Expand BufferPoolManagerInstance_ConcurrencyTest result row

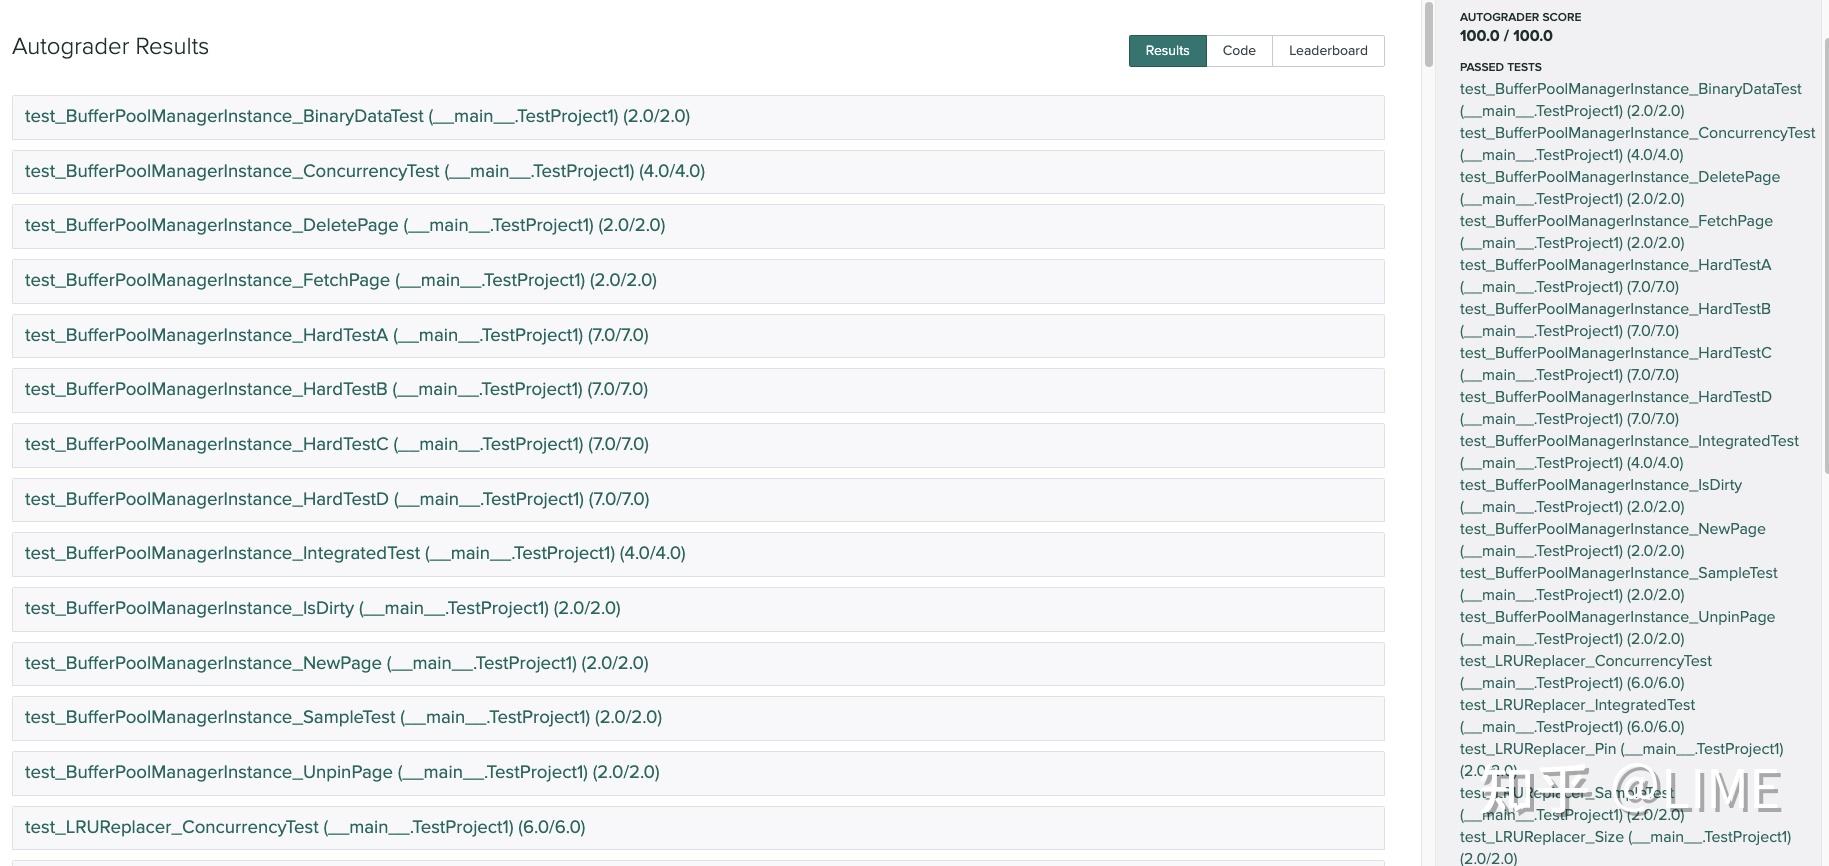tap(698, 172)
